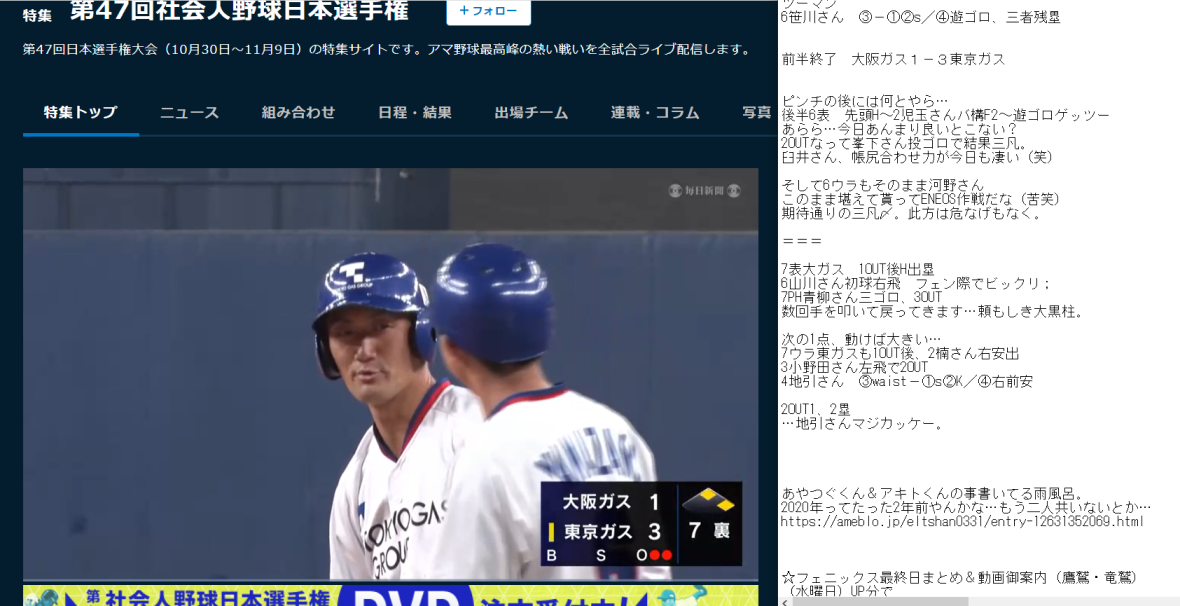The image size is (1180, 606).
Task: Click the 7 裏 inning indicator
Action: pyautogui.click(x=709, y=531)
